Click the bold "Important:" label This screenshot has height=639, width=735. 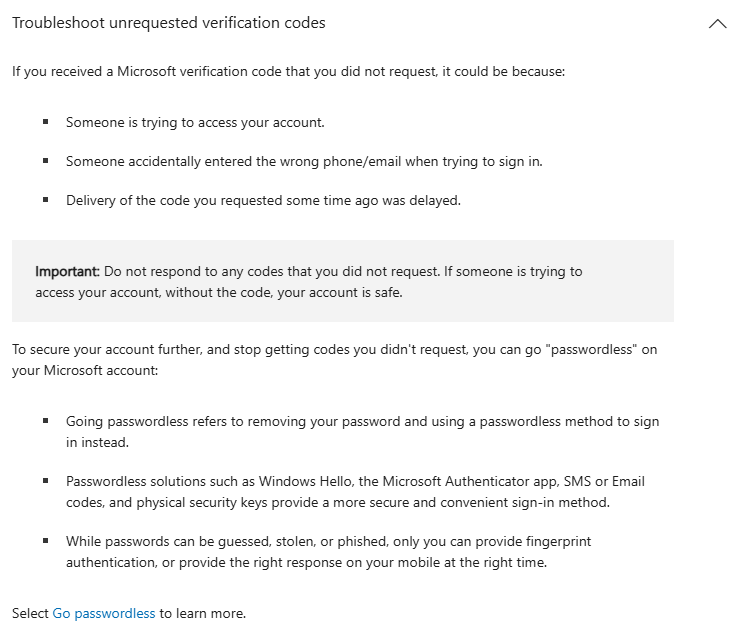[67, 271]
